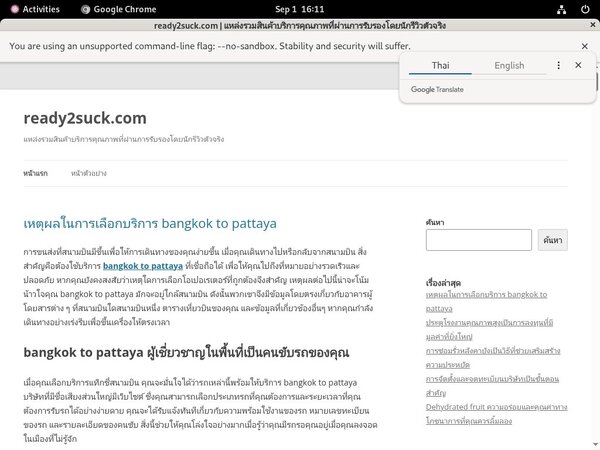
Task: Open Google Translate options three-dot menu
Action: click(x=559, y=65)
